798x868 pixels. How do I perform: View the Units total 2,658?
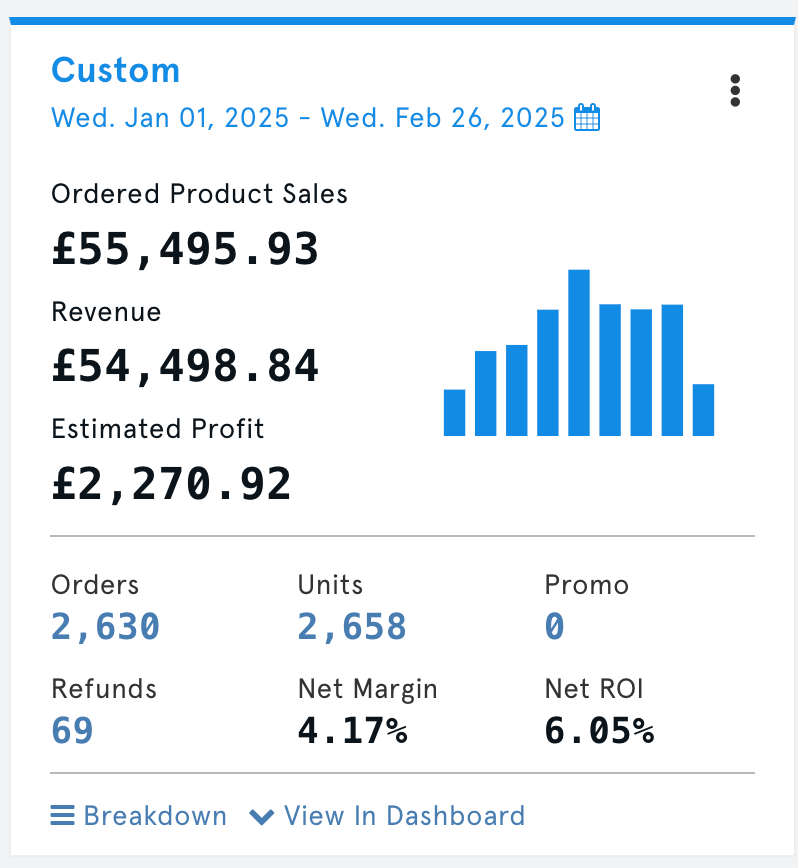(351, 626)
